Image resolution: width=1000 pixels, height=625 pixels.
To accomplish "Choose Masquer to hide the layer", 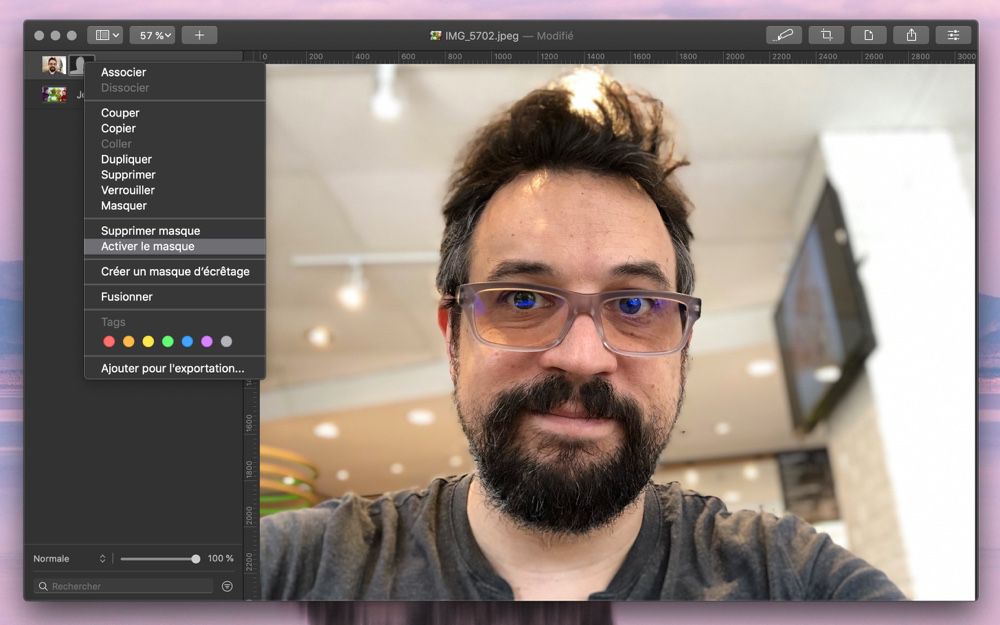I will (x=175, y=205).
